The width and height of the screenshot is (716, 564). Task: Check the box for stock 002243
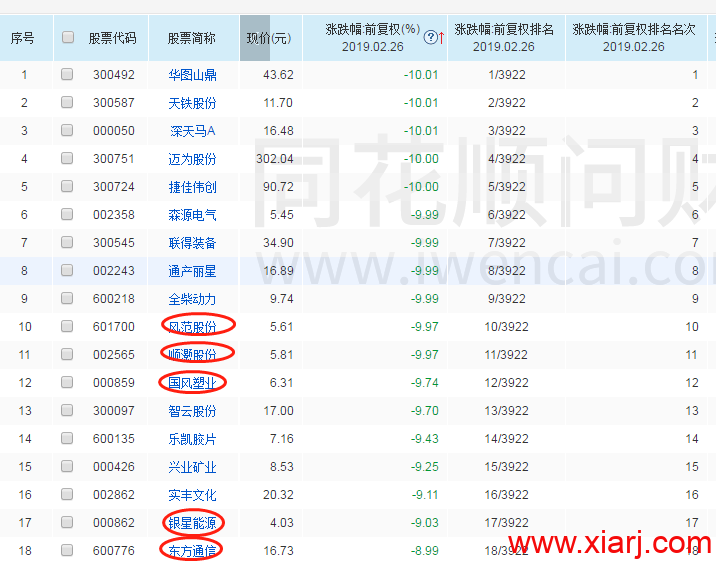67,270
